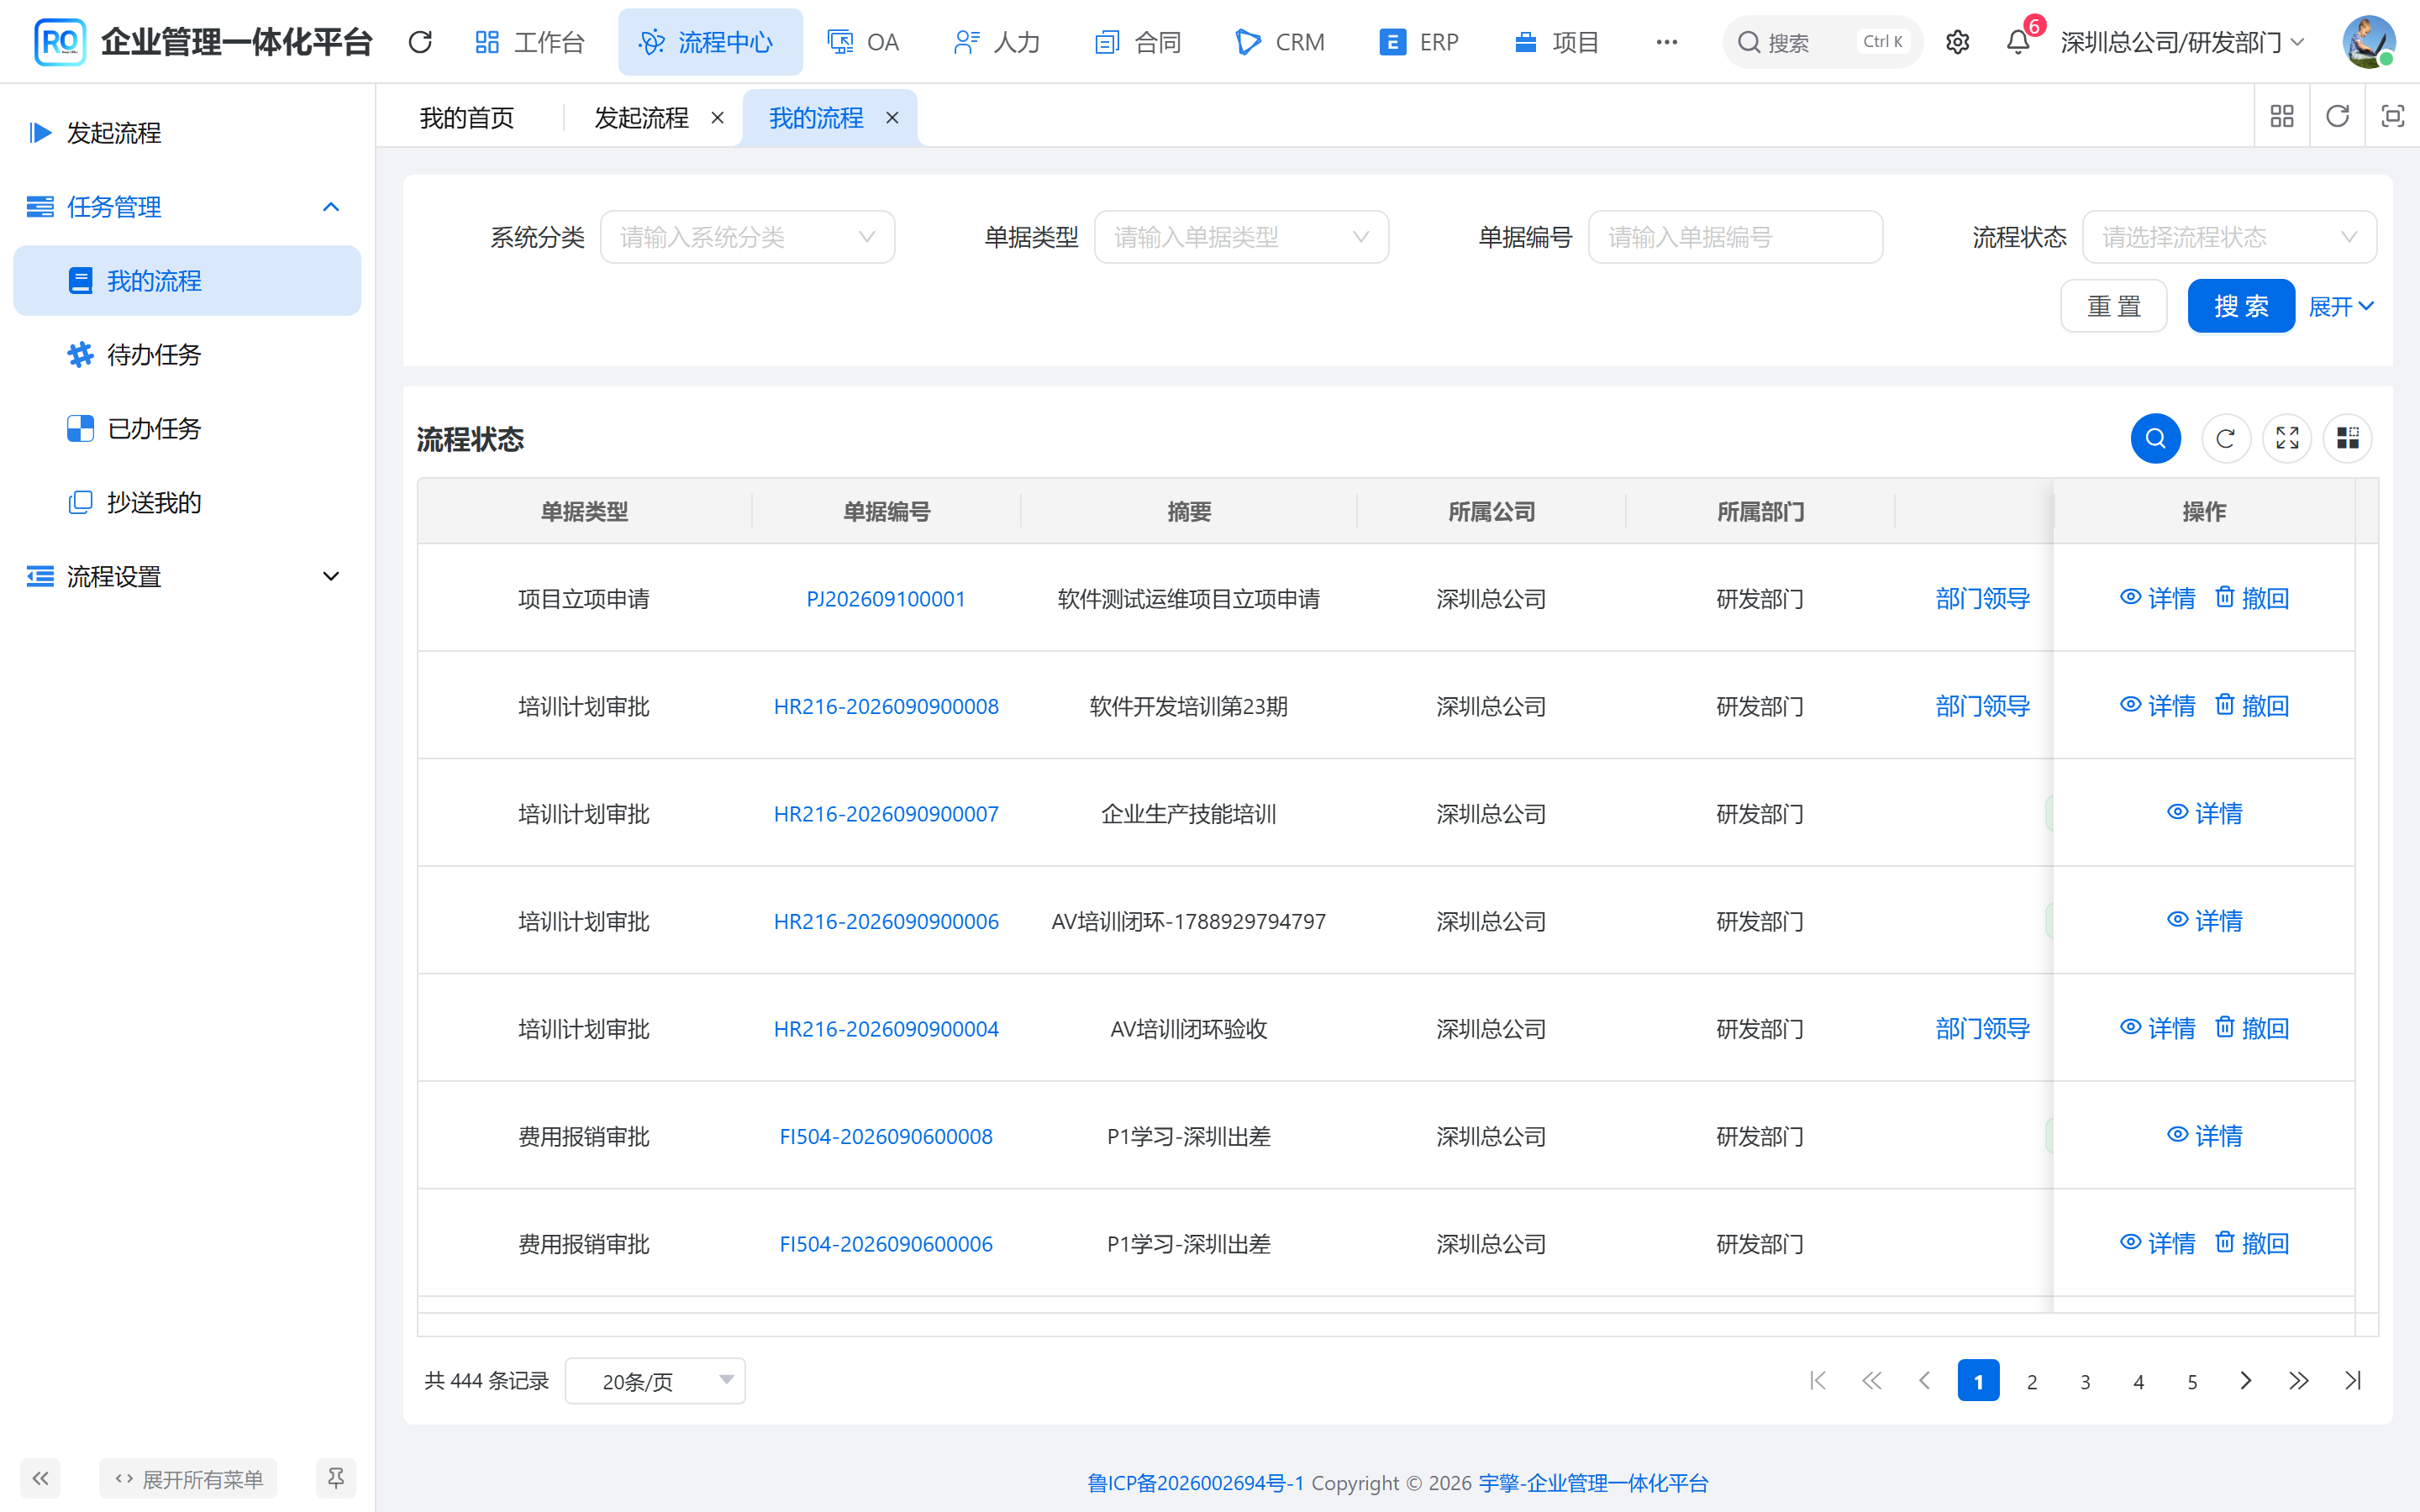
Task: Open the 系统分类 dropdown
Action: point(747,237)
